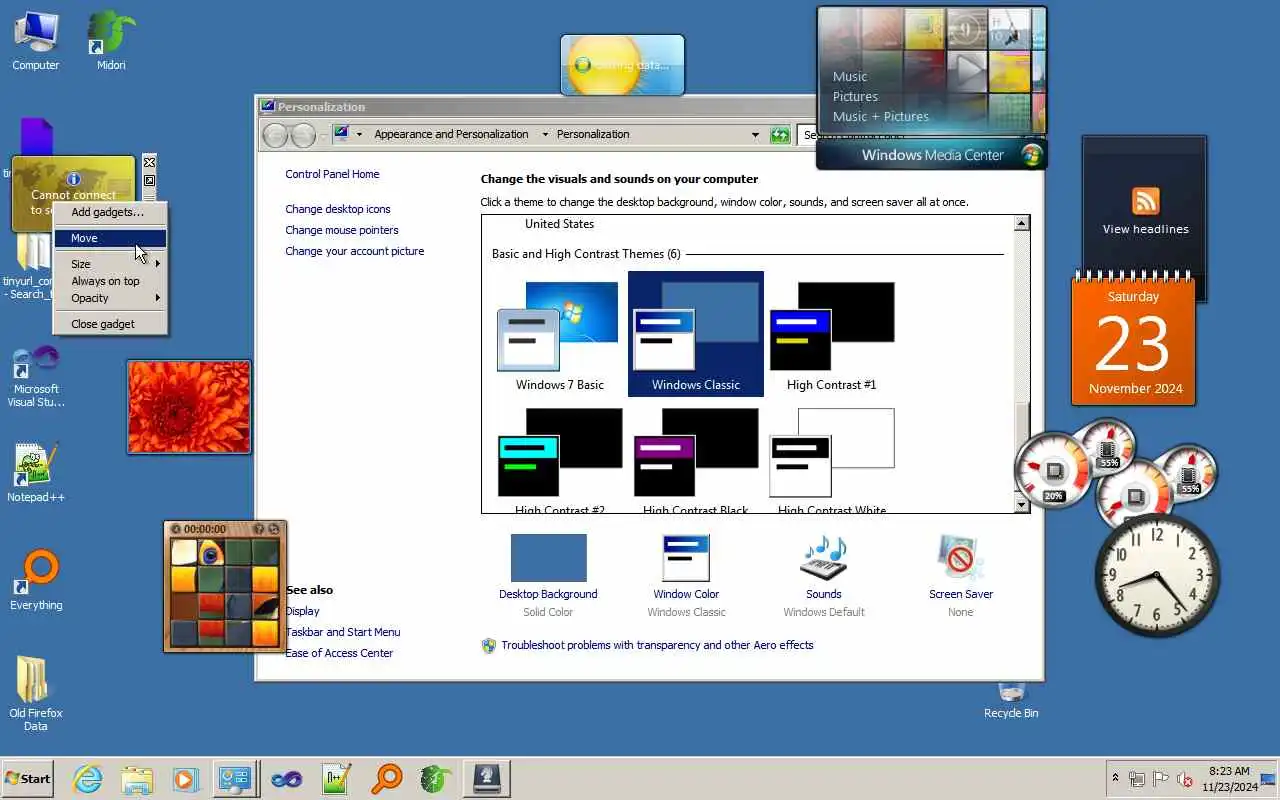Click Troubleshoot transparency and Aero effects link
This screenshot has width=1280, height=800.
click(x=657, y=645)
